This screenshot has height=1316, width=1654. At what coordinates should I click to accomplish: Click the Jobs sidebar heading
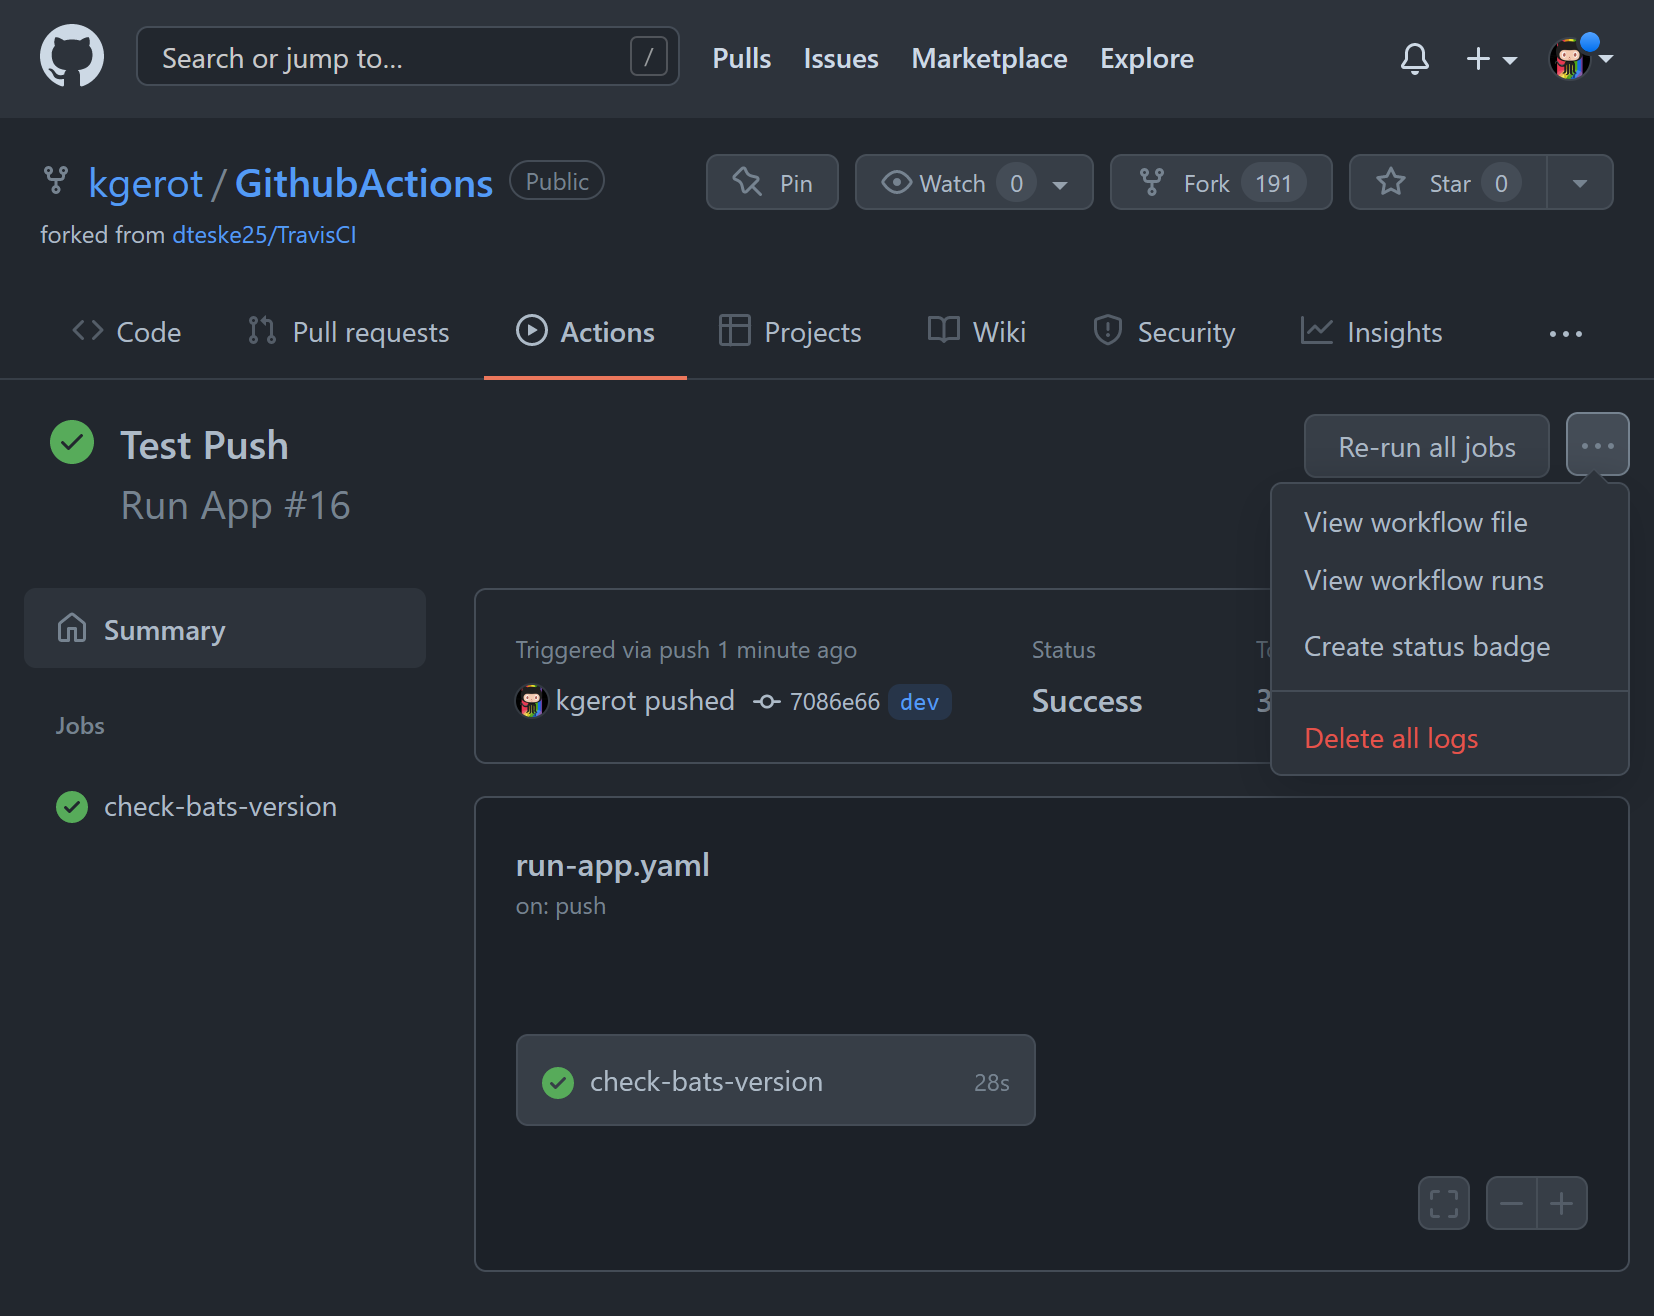coord(80,726)
